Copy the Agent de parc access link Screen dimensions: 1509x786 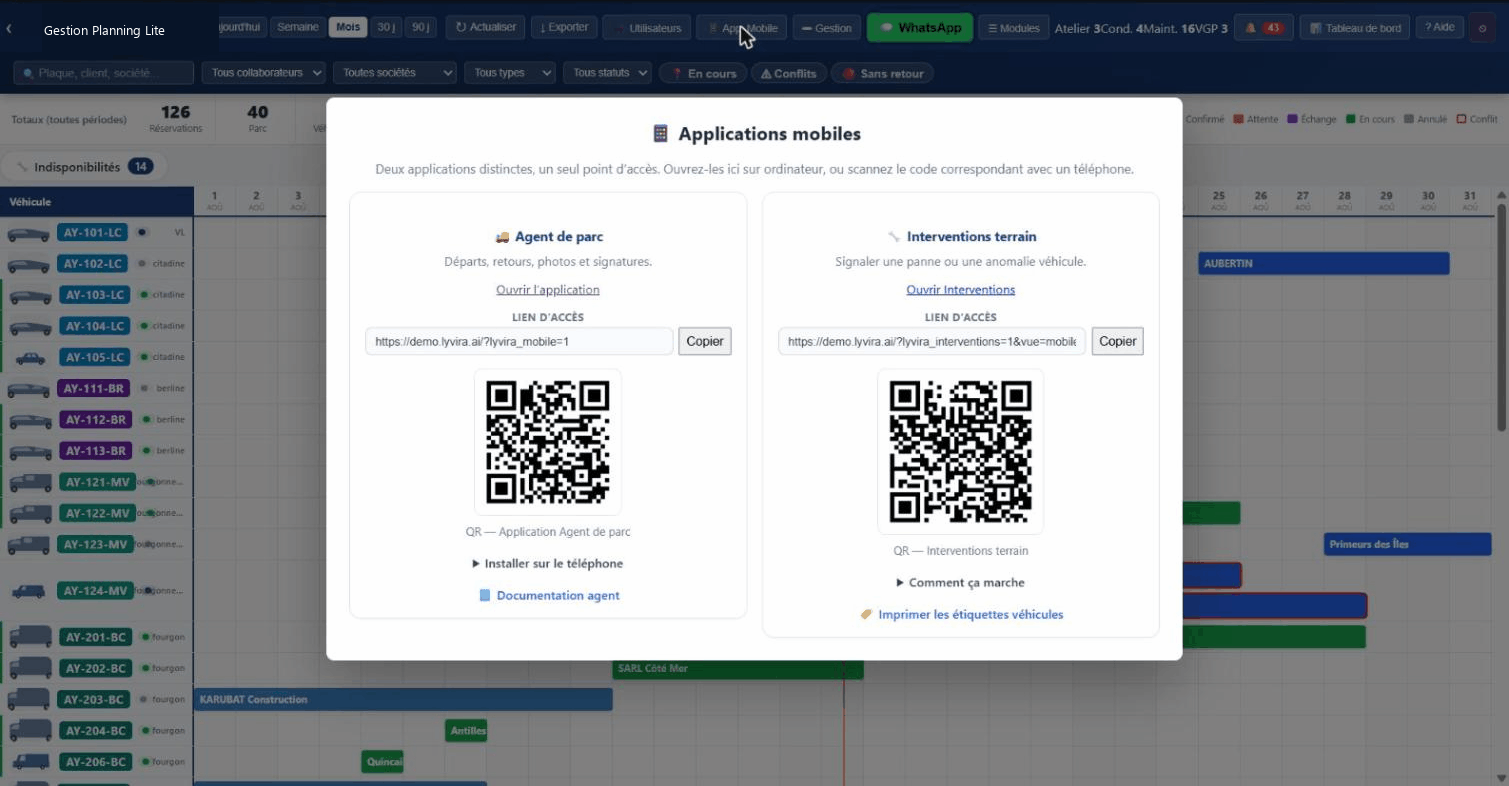[705, 341]
